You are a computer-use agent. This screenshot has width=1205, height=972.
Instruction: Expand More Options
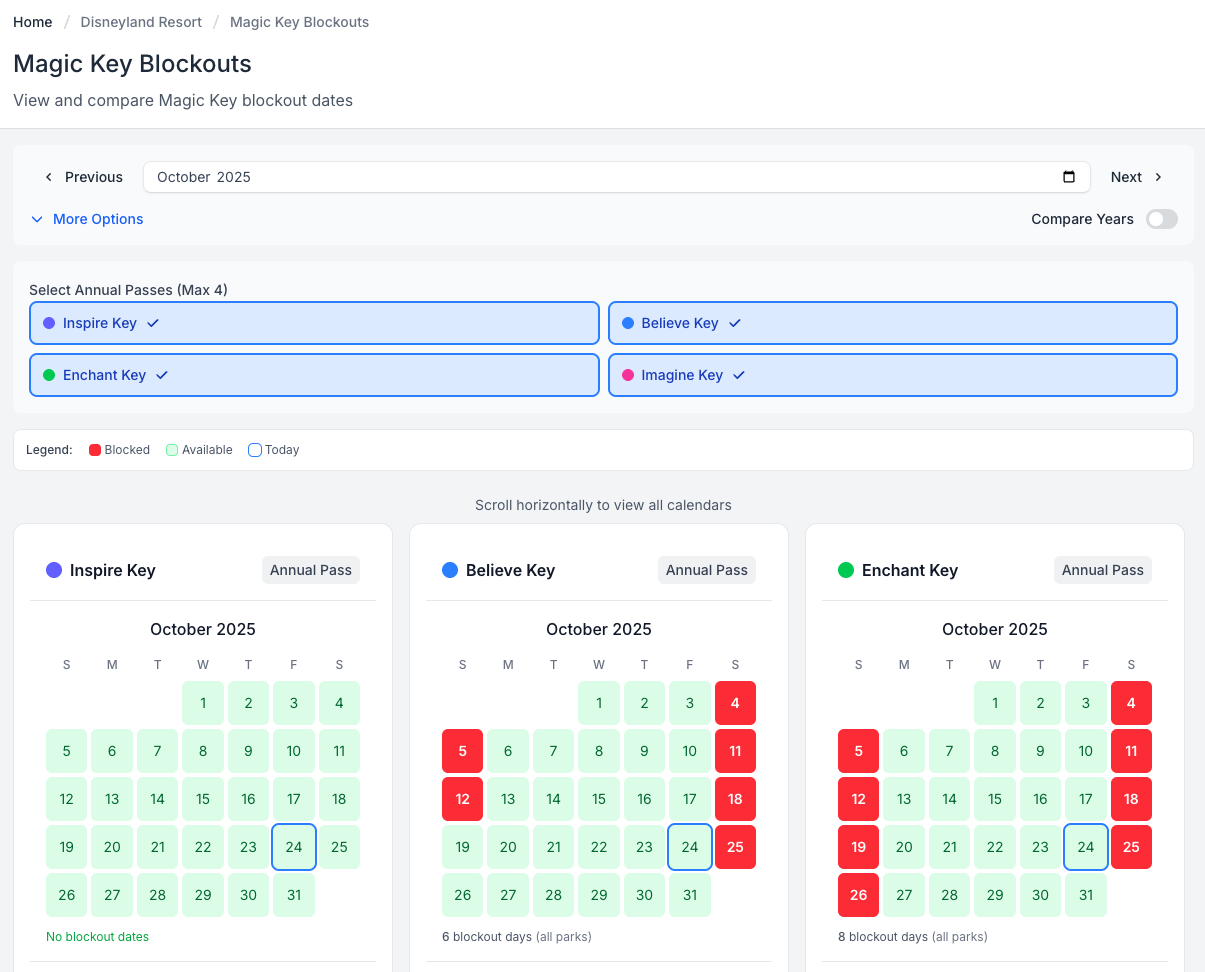[87, 219]
